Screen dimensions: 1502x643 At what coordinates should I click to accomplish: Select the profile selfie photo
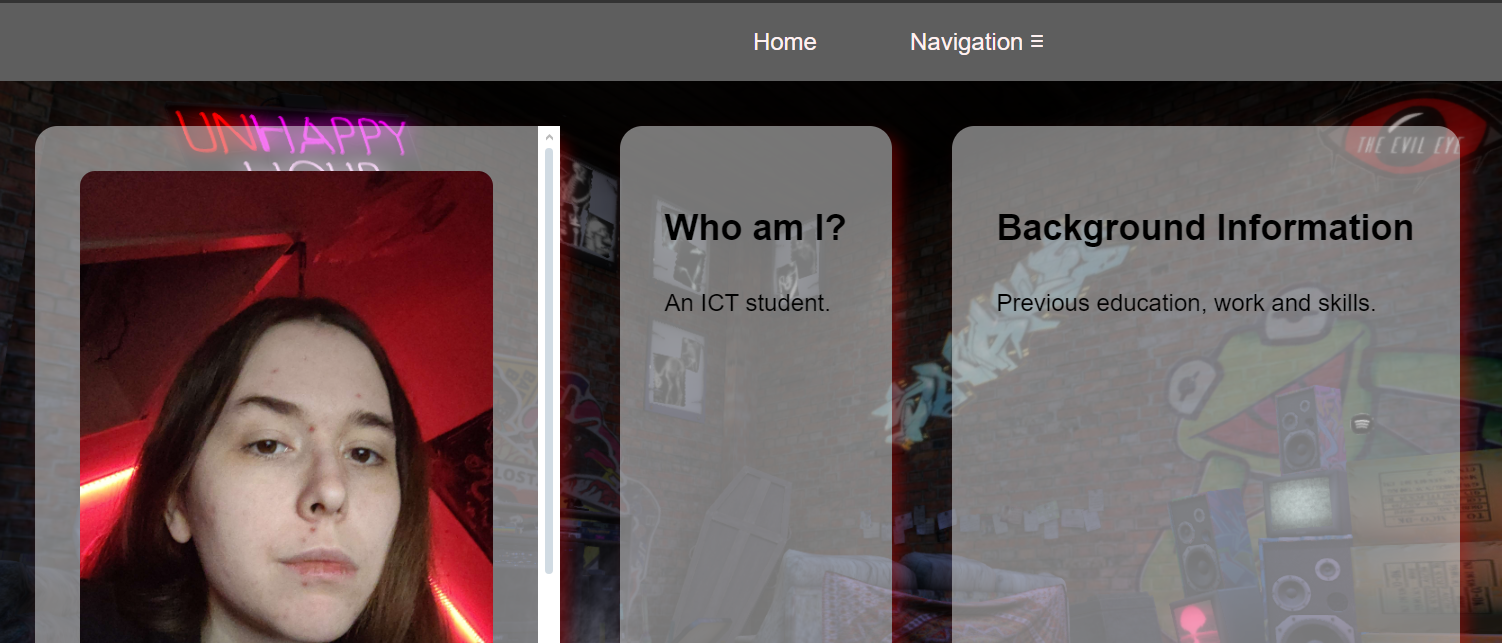pyautogui.click(x=286, y=407)
